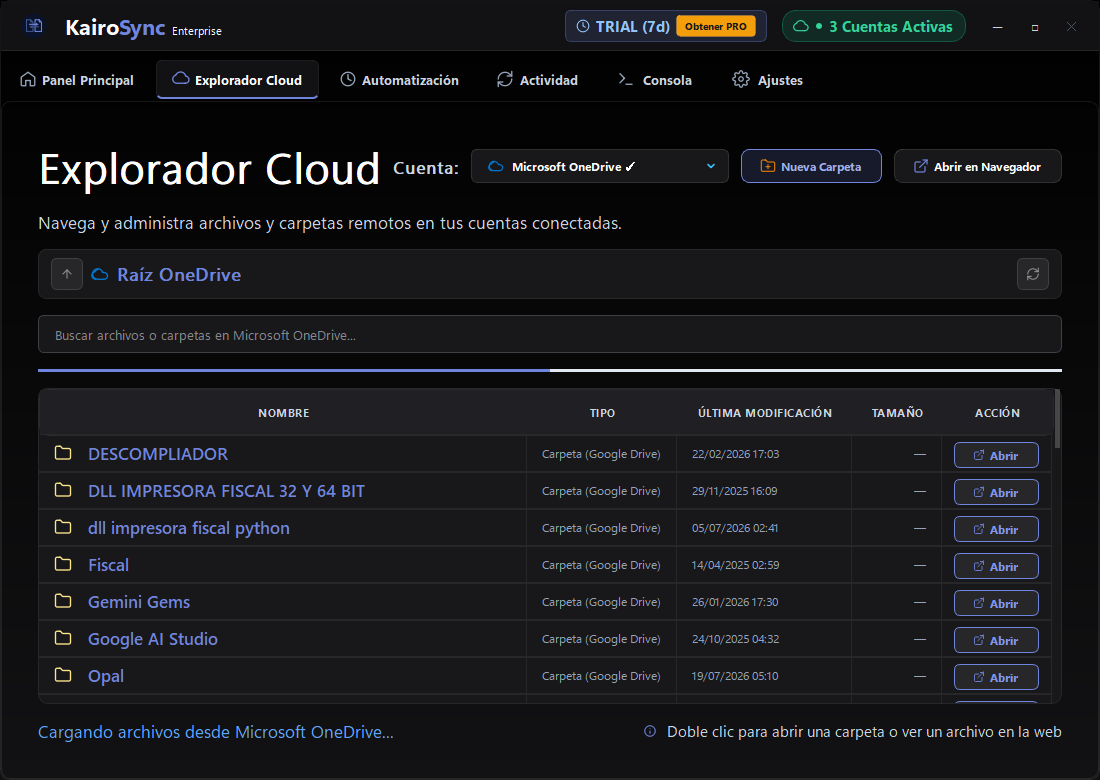Open the Fiscal folder name
The width and height of the screenshot is (1100, 780).
(108, 565)
